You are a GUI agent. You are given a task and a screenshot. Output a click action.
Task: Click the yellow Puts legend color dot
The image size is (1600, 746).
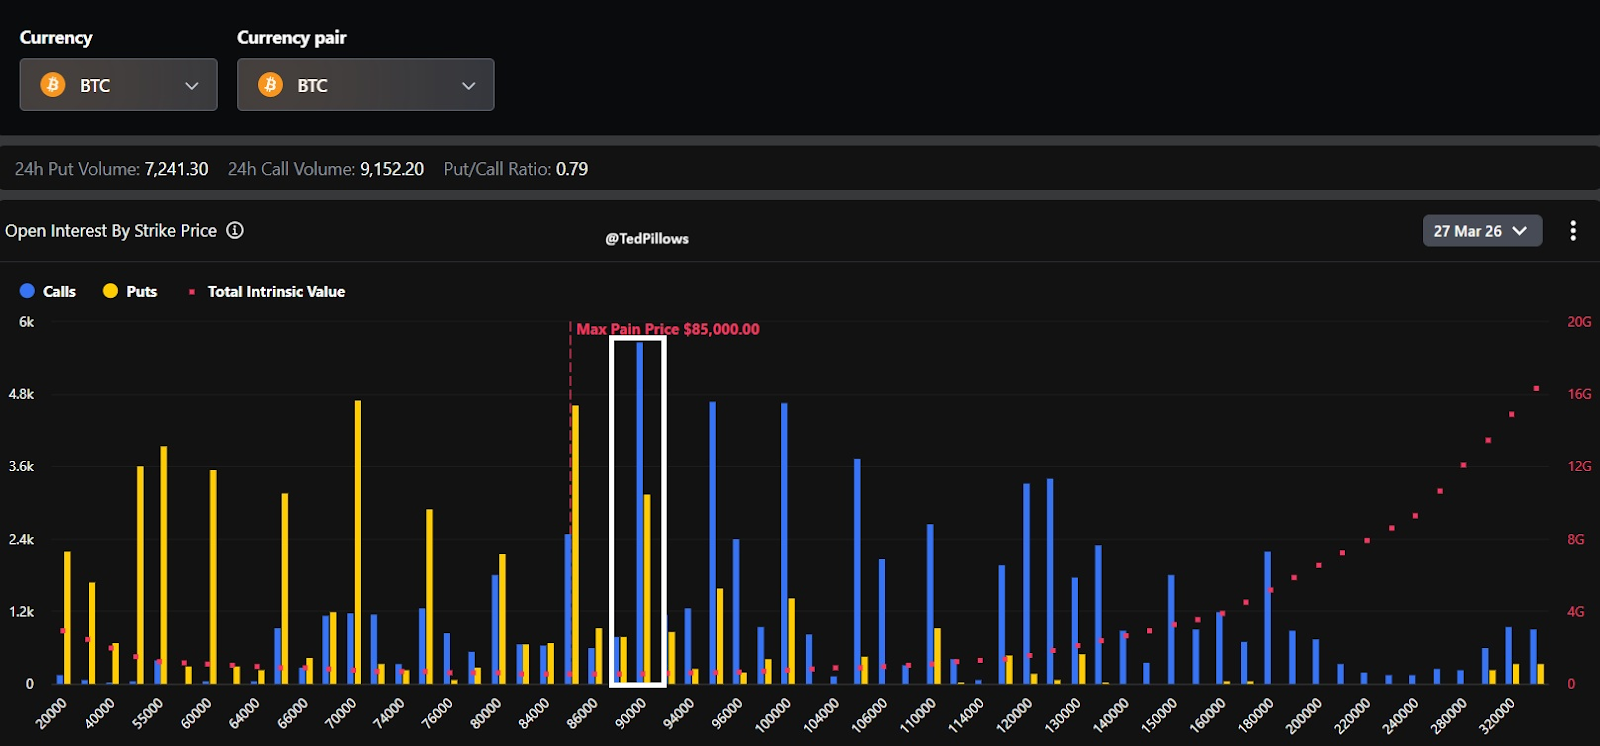point(110,291)
